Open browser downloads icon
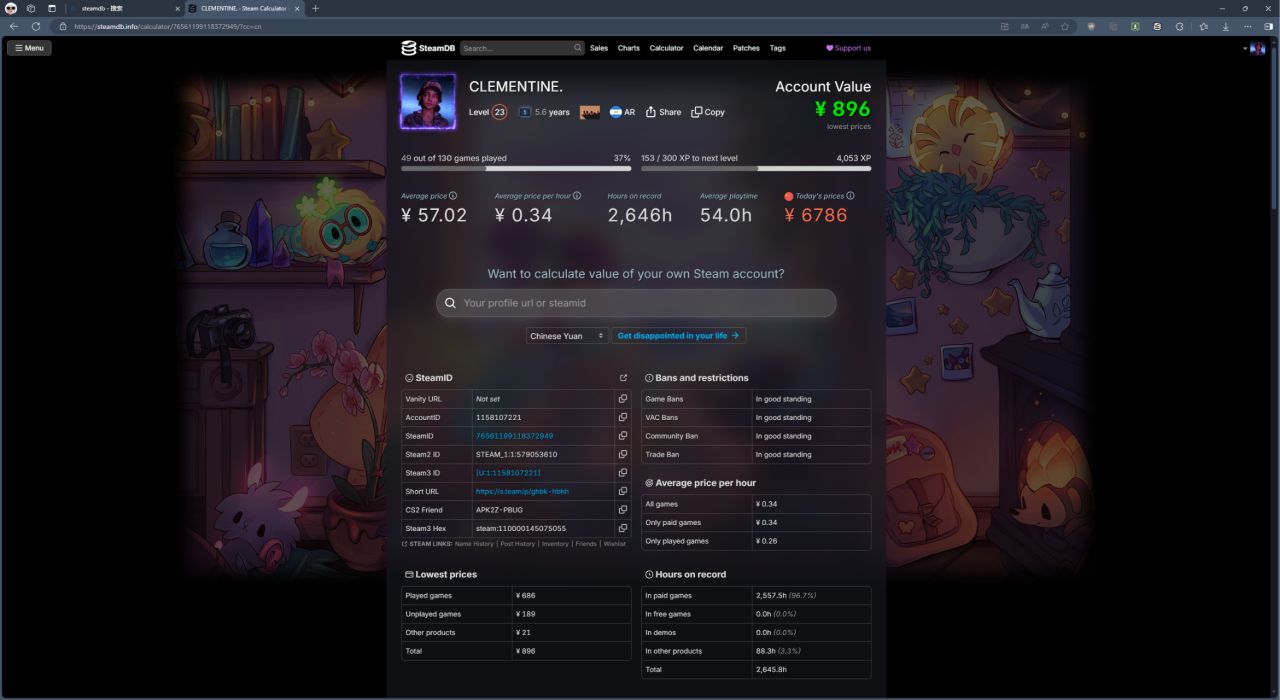The width and height of the screenshot is (1280, 700). point(1226,26)
